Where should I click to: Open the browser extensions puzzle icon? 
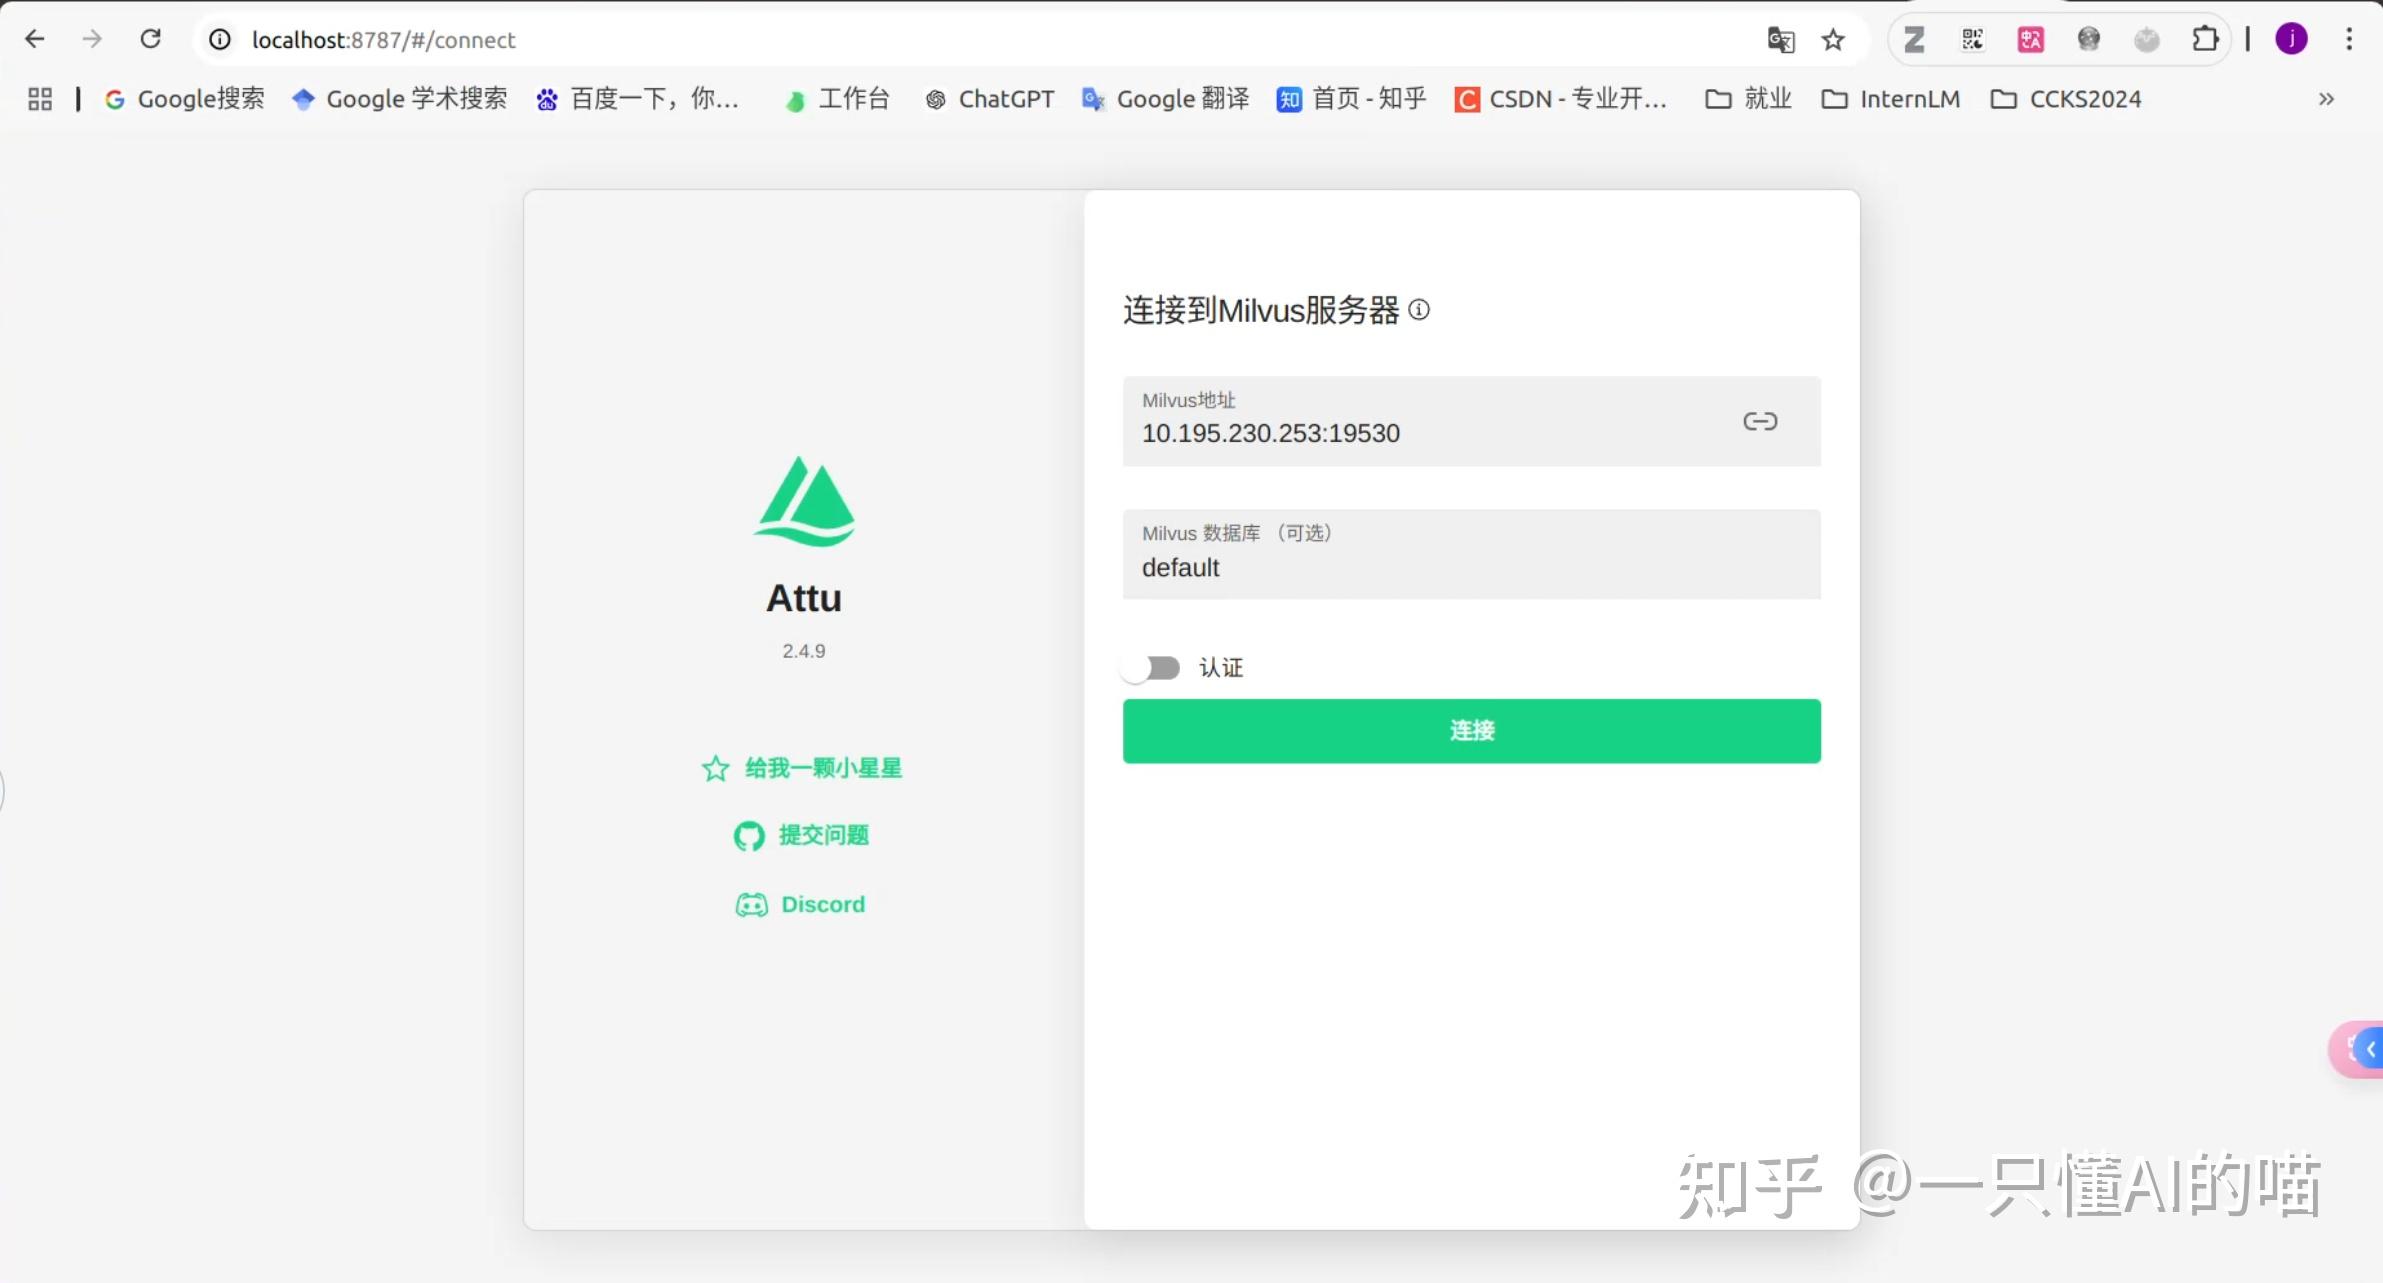pyautogui.click(x=2206, y=39)
